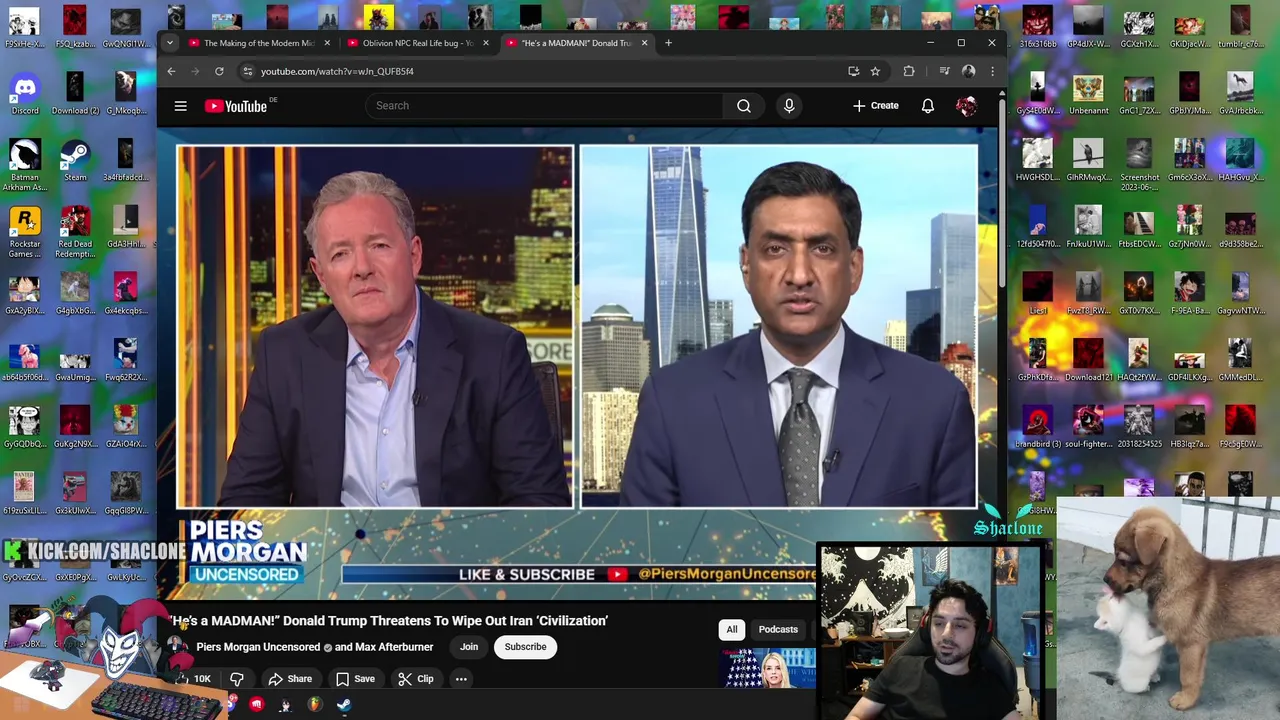Open YouTube notifications bell
Viewport: 1280px width, 720px height.
tap(928, 105)
